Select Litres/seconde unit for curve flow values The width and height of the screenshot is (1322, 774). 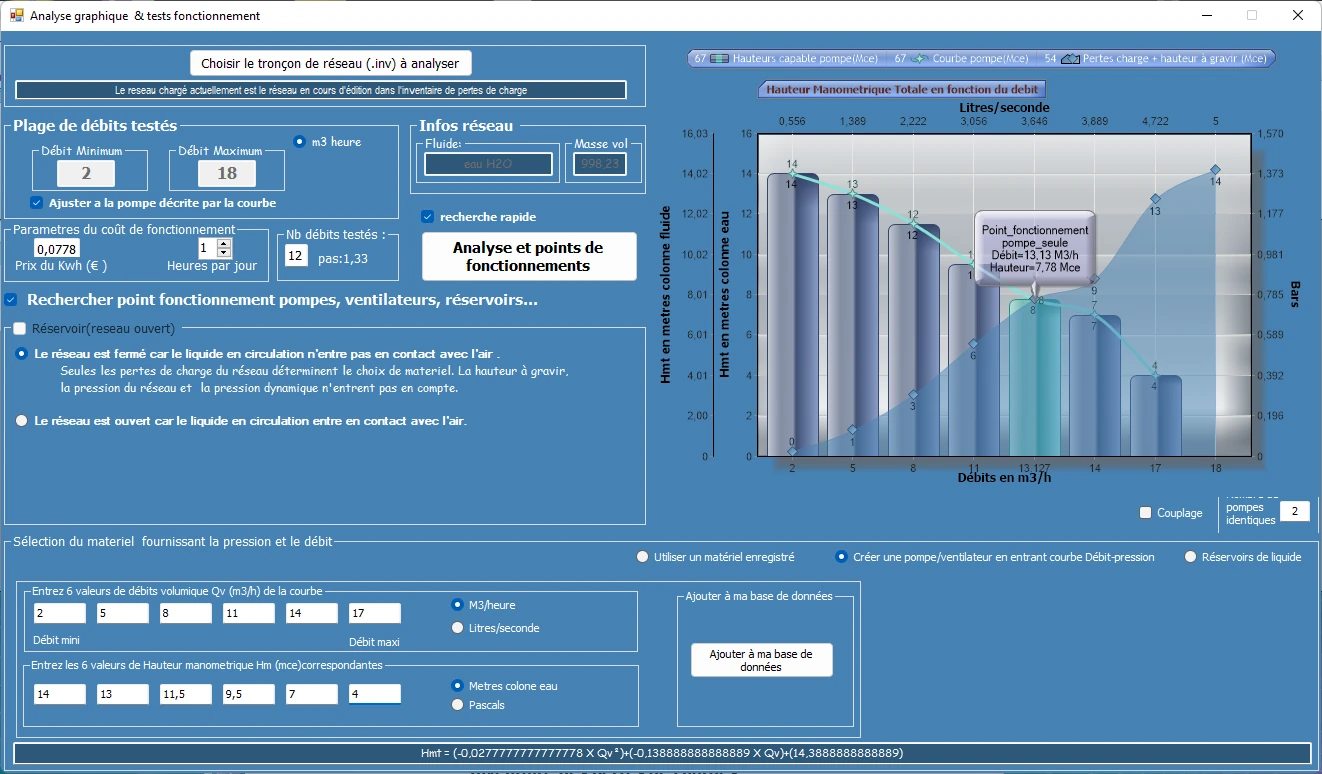458,628
